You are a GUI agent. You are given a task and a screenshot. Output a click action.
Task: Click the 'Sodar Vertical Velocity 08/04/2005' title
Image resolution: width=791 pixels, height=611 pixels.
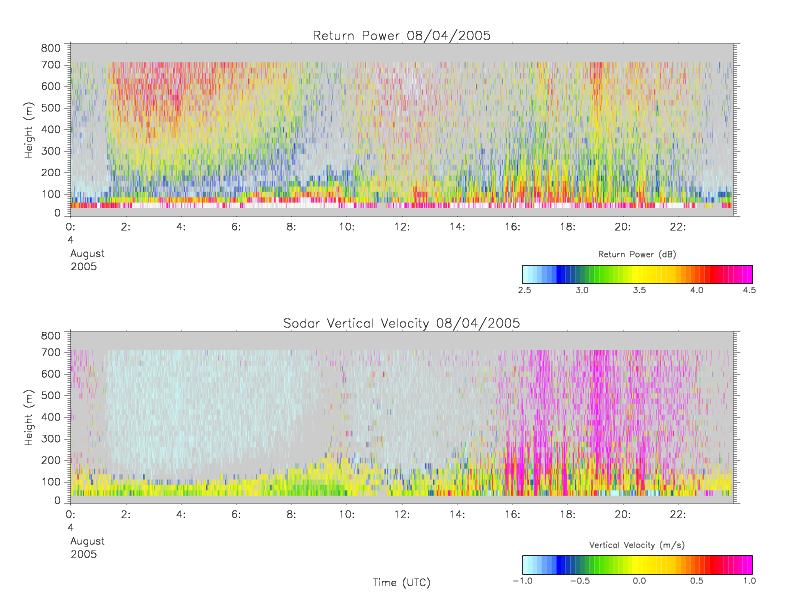point(402,323)
